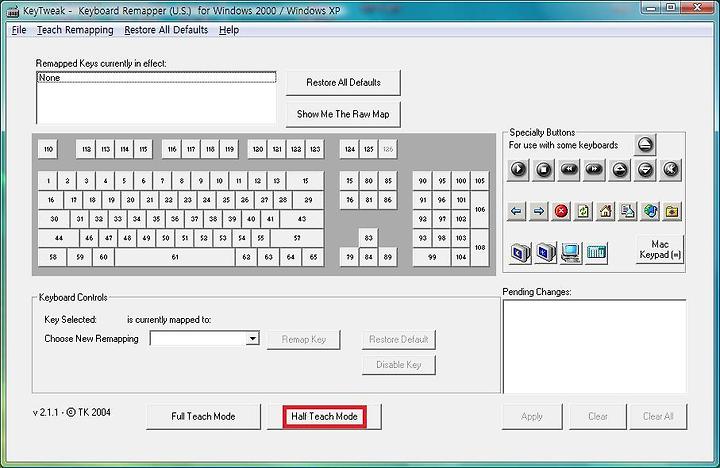Image resolution: width=720 pixels, height=468 pixels.
Task: Click the first monitor power icon button
Action: coord(520,252)
